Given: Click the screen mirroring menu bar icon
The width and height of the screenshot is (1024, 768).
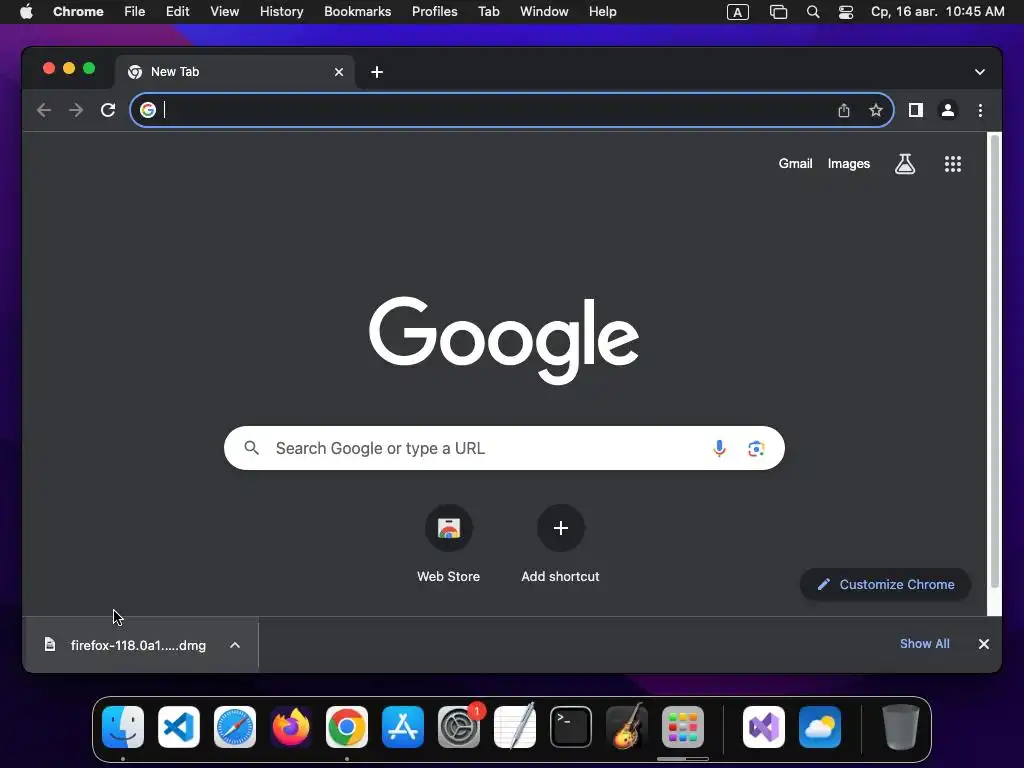Looking at the screenshot, I should point(778,12).
